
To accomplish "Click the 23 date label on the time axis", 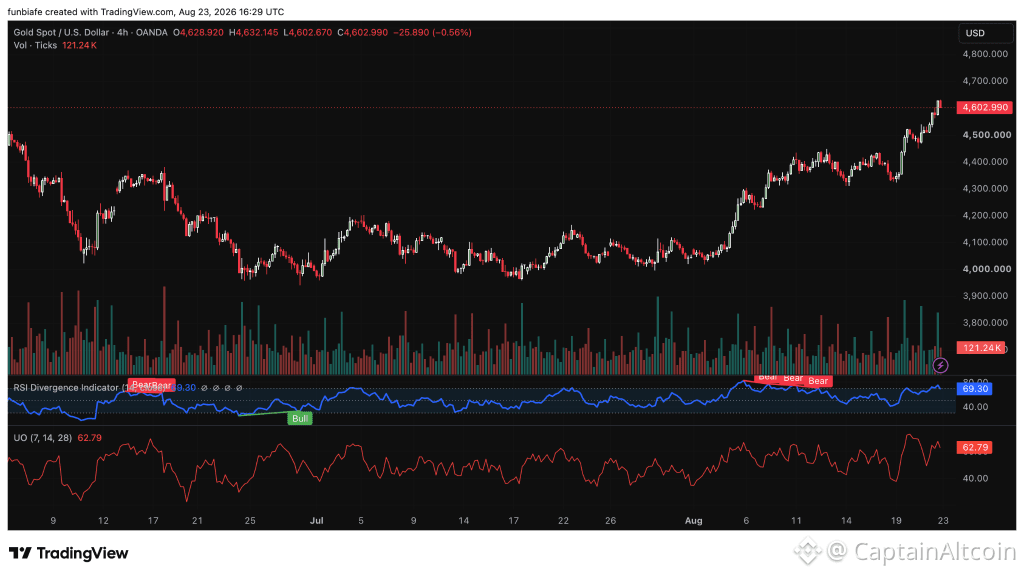I will click(942, 520).
